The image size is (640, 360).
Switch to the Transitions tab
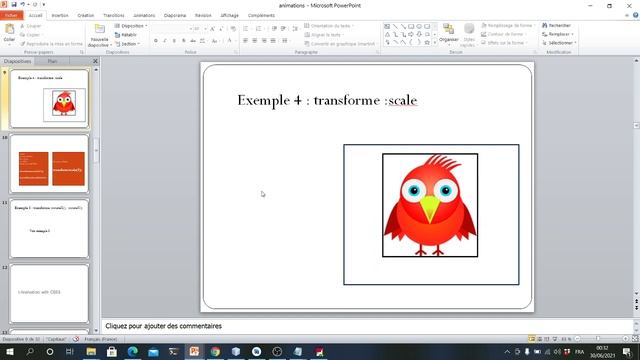(113, 15)
